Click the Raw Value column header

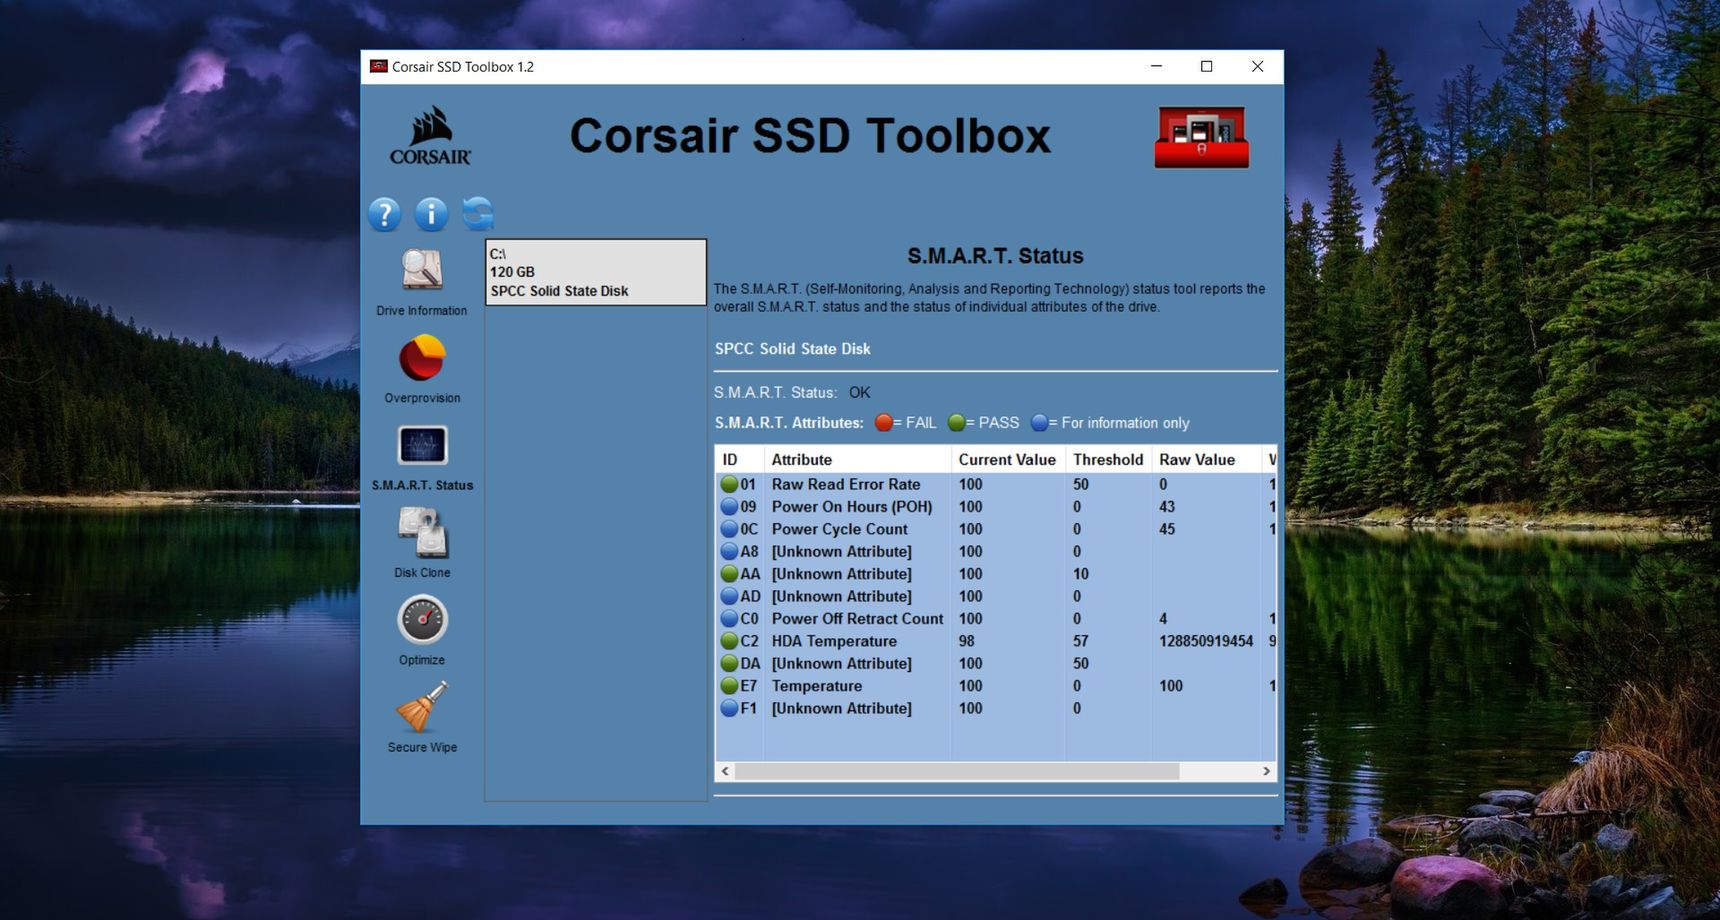coord(1206,460)
